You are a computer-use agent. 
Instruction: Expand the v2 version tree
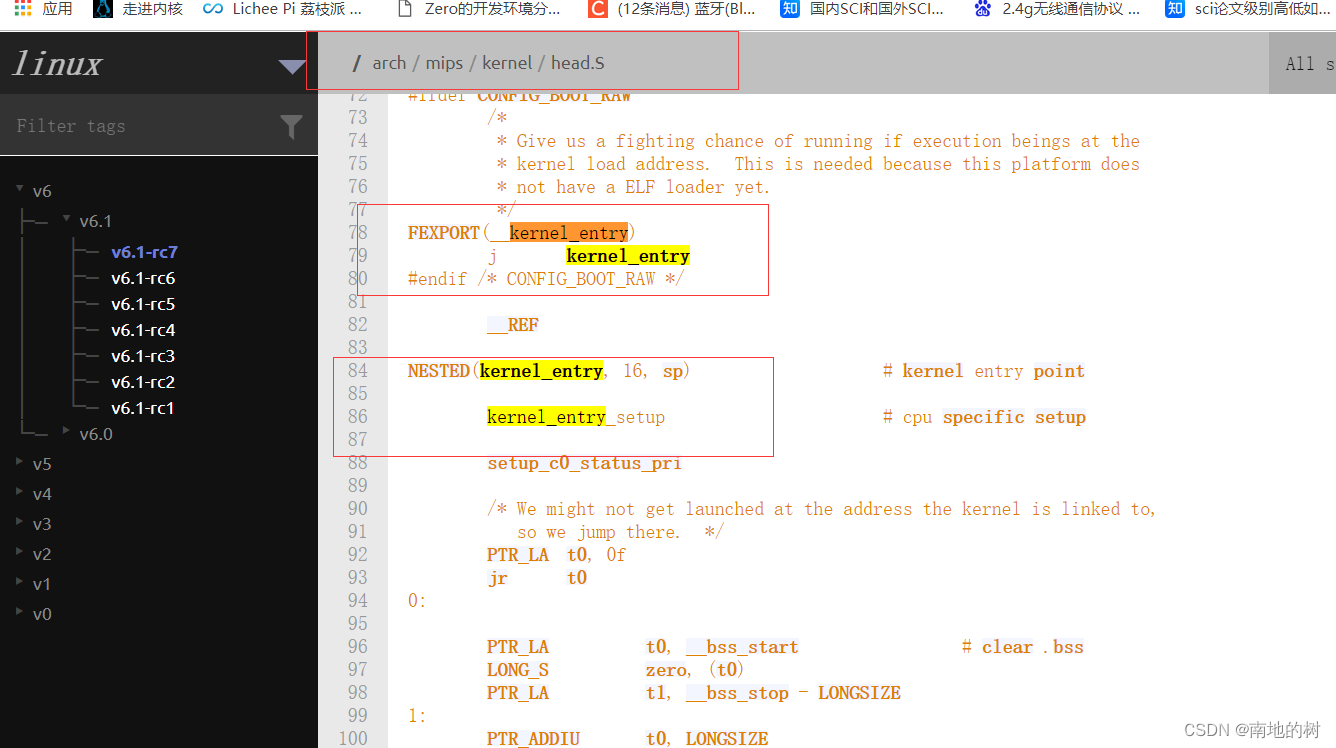pos(20,552)
